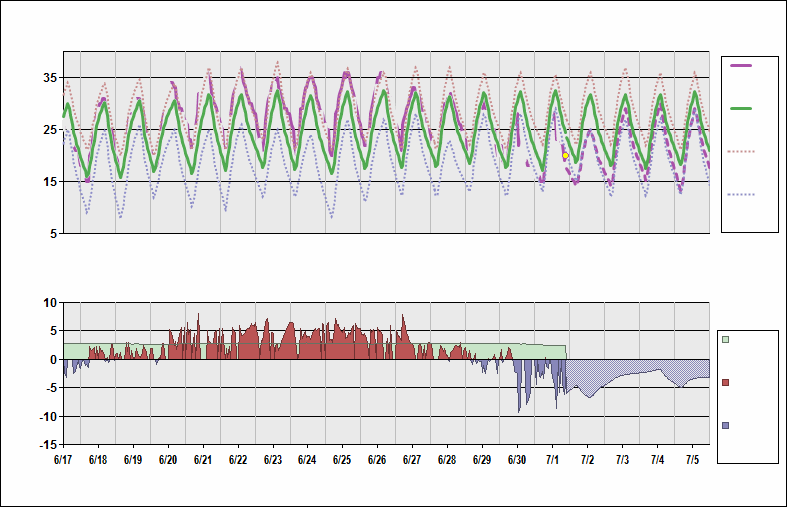The width and height of the screenshot is (787, 507).
Task: Click the 0 label on lower chart axis
Action: tap(52, 359)
